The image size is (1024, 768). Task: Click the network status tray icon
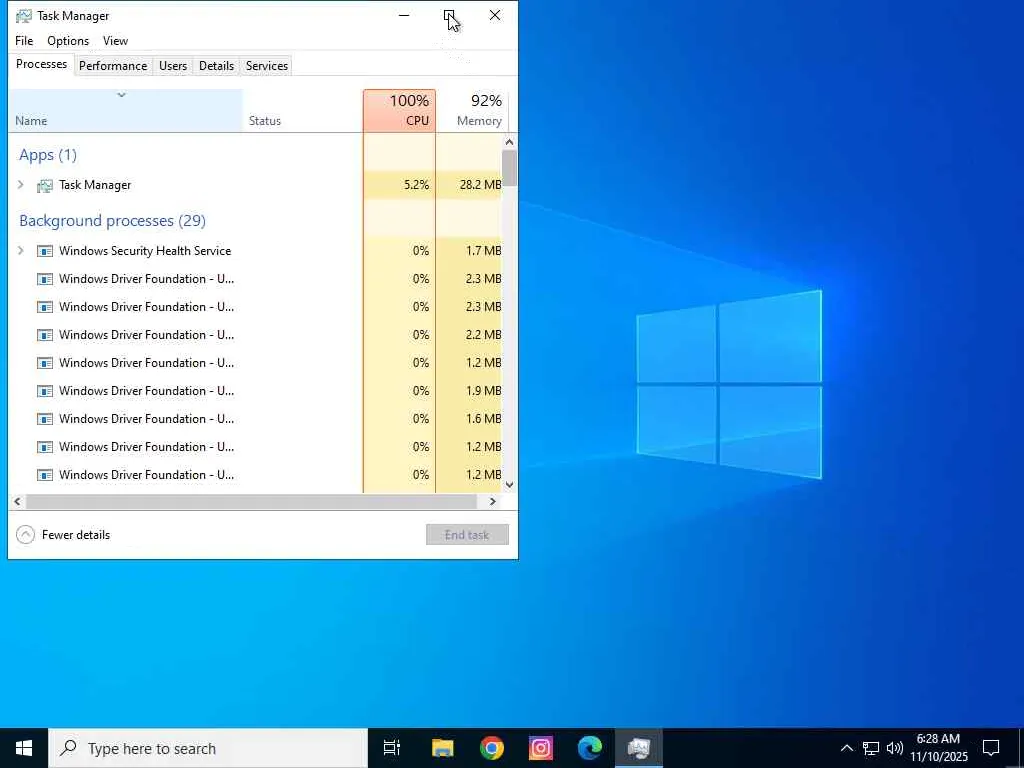[871, 748]
